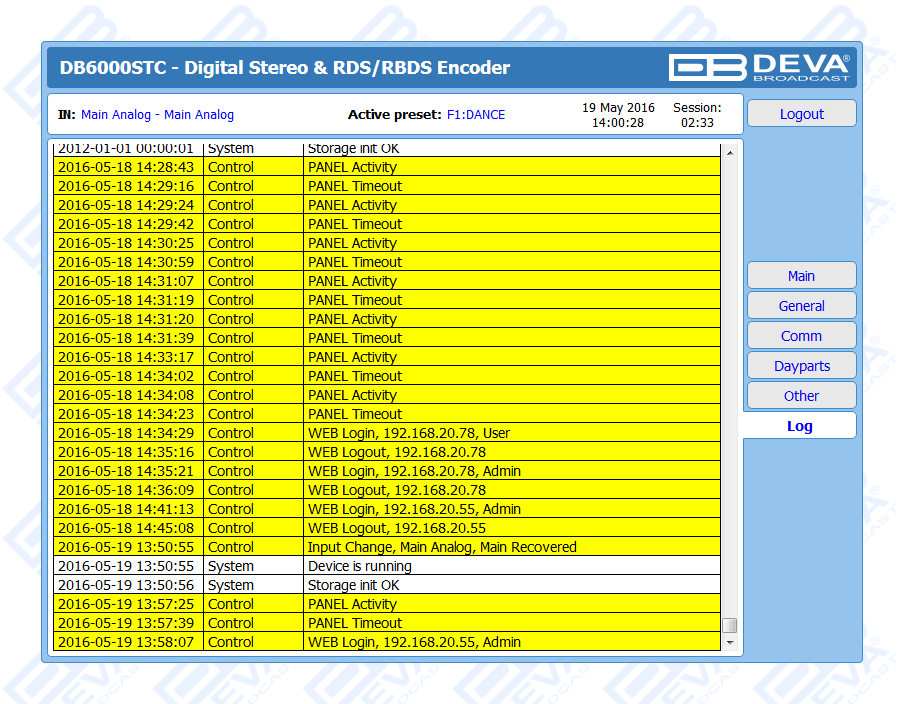Click the DB6000STC encoder title header
Image resolution: width=904 pixels, height=704 pixels.
(x=285, y=68)
